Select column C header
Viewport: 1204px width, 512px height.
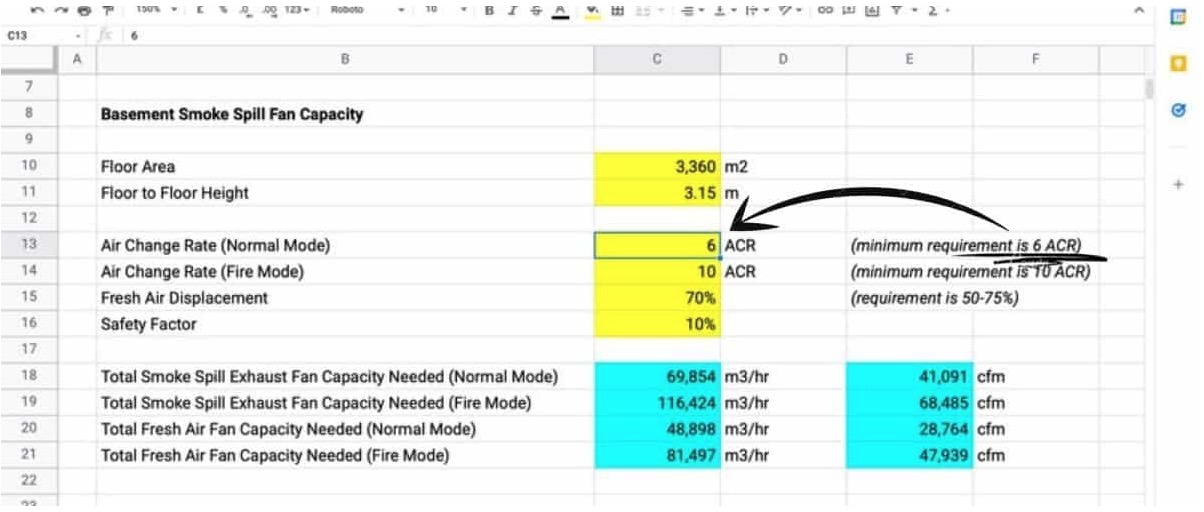657,59
